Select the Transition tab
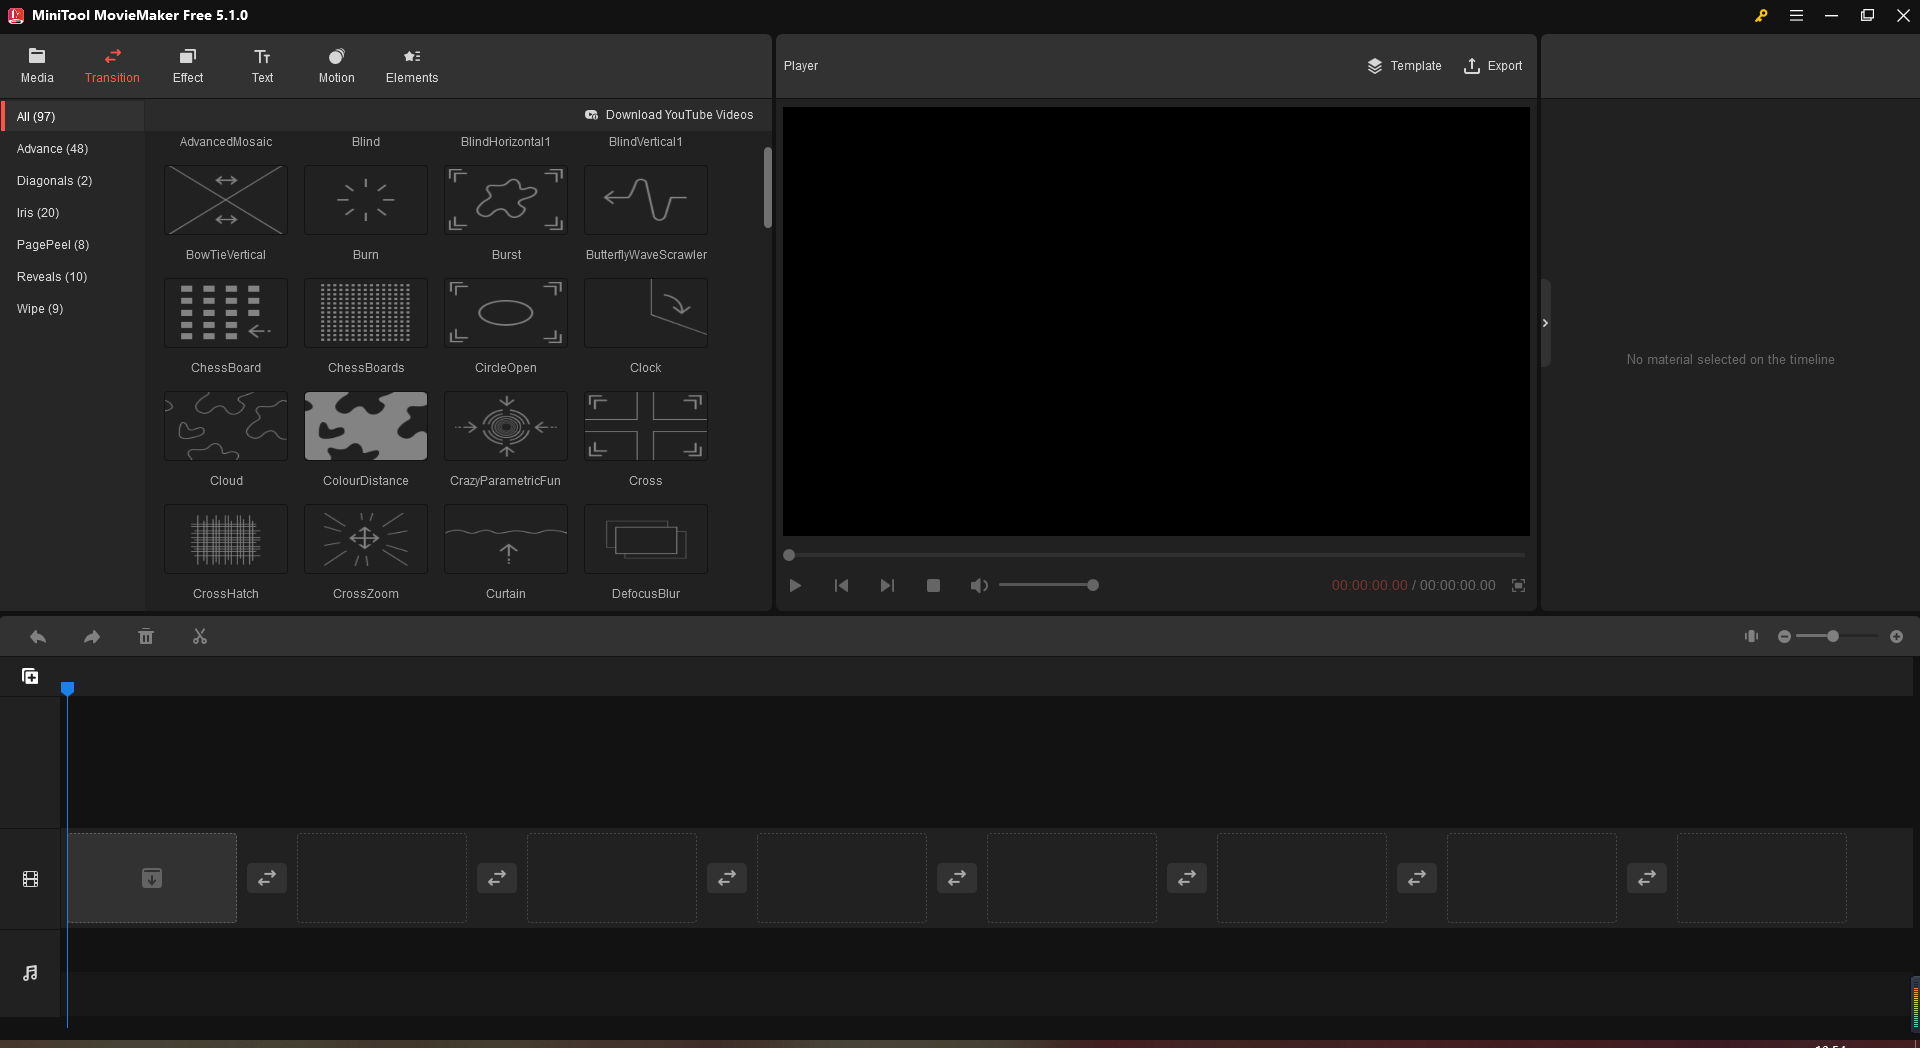Viewport: 1920px width, 1048px height. (112, 66)
